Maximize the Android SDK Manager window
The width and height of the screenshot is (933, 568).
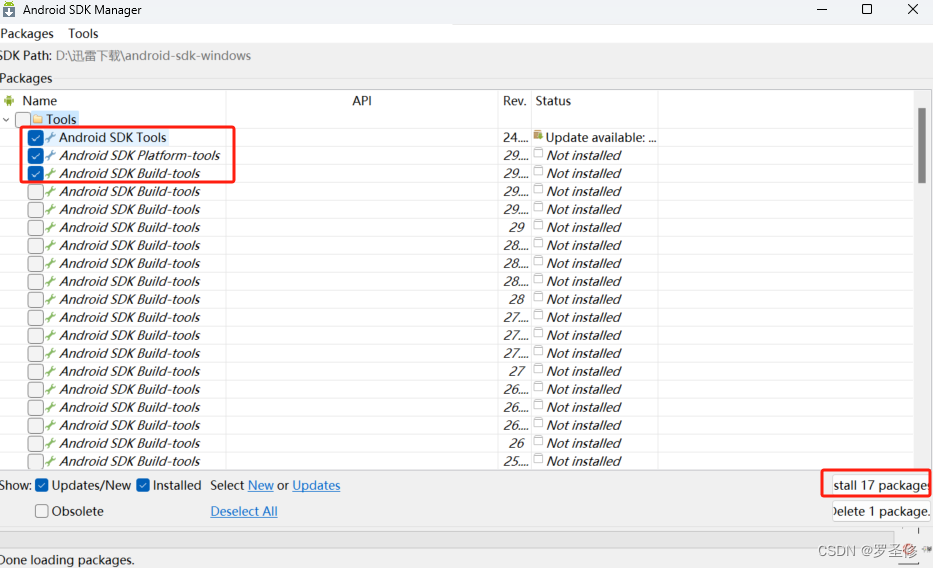pyautogui.click(x=867, y=10)
